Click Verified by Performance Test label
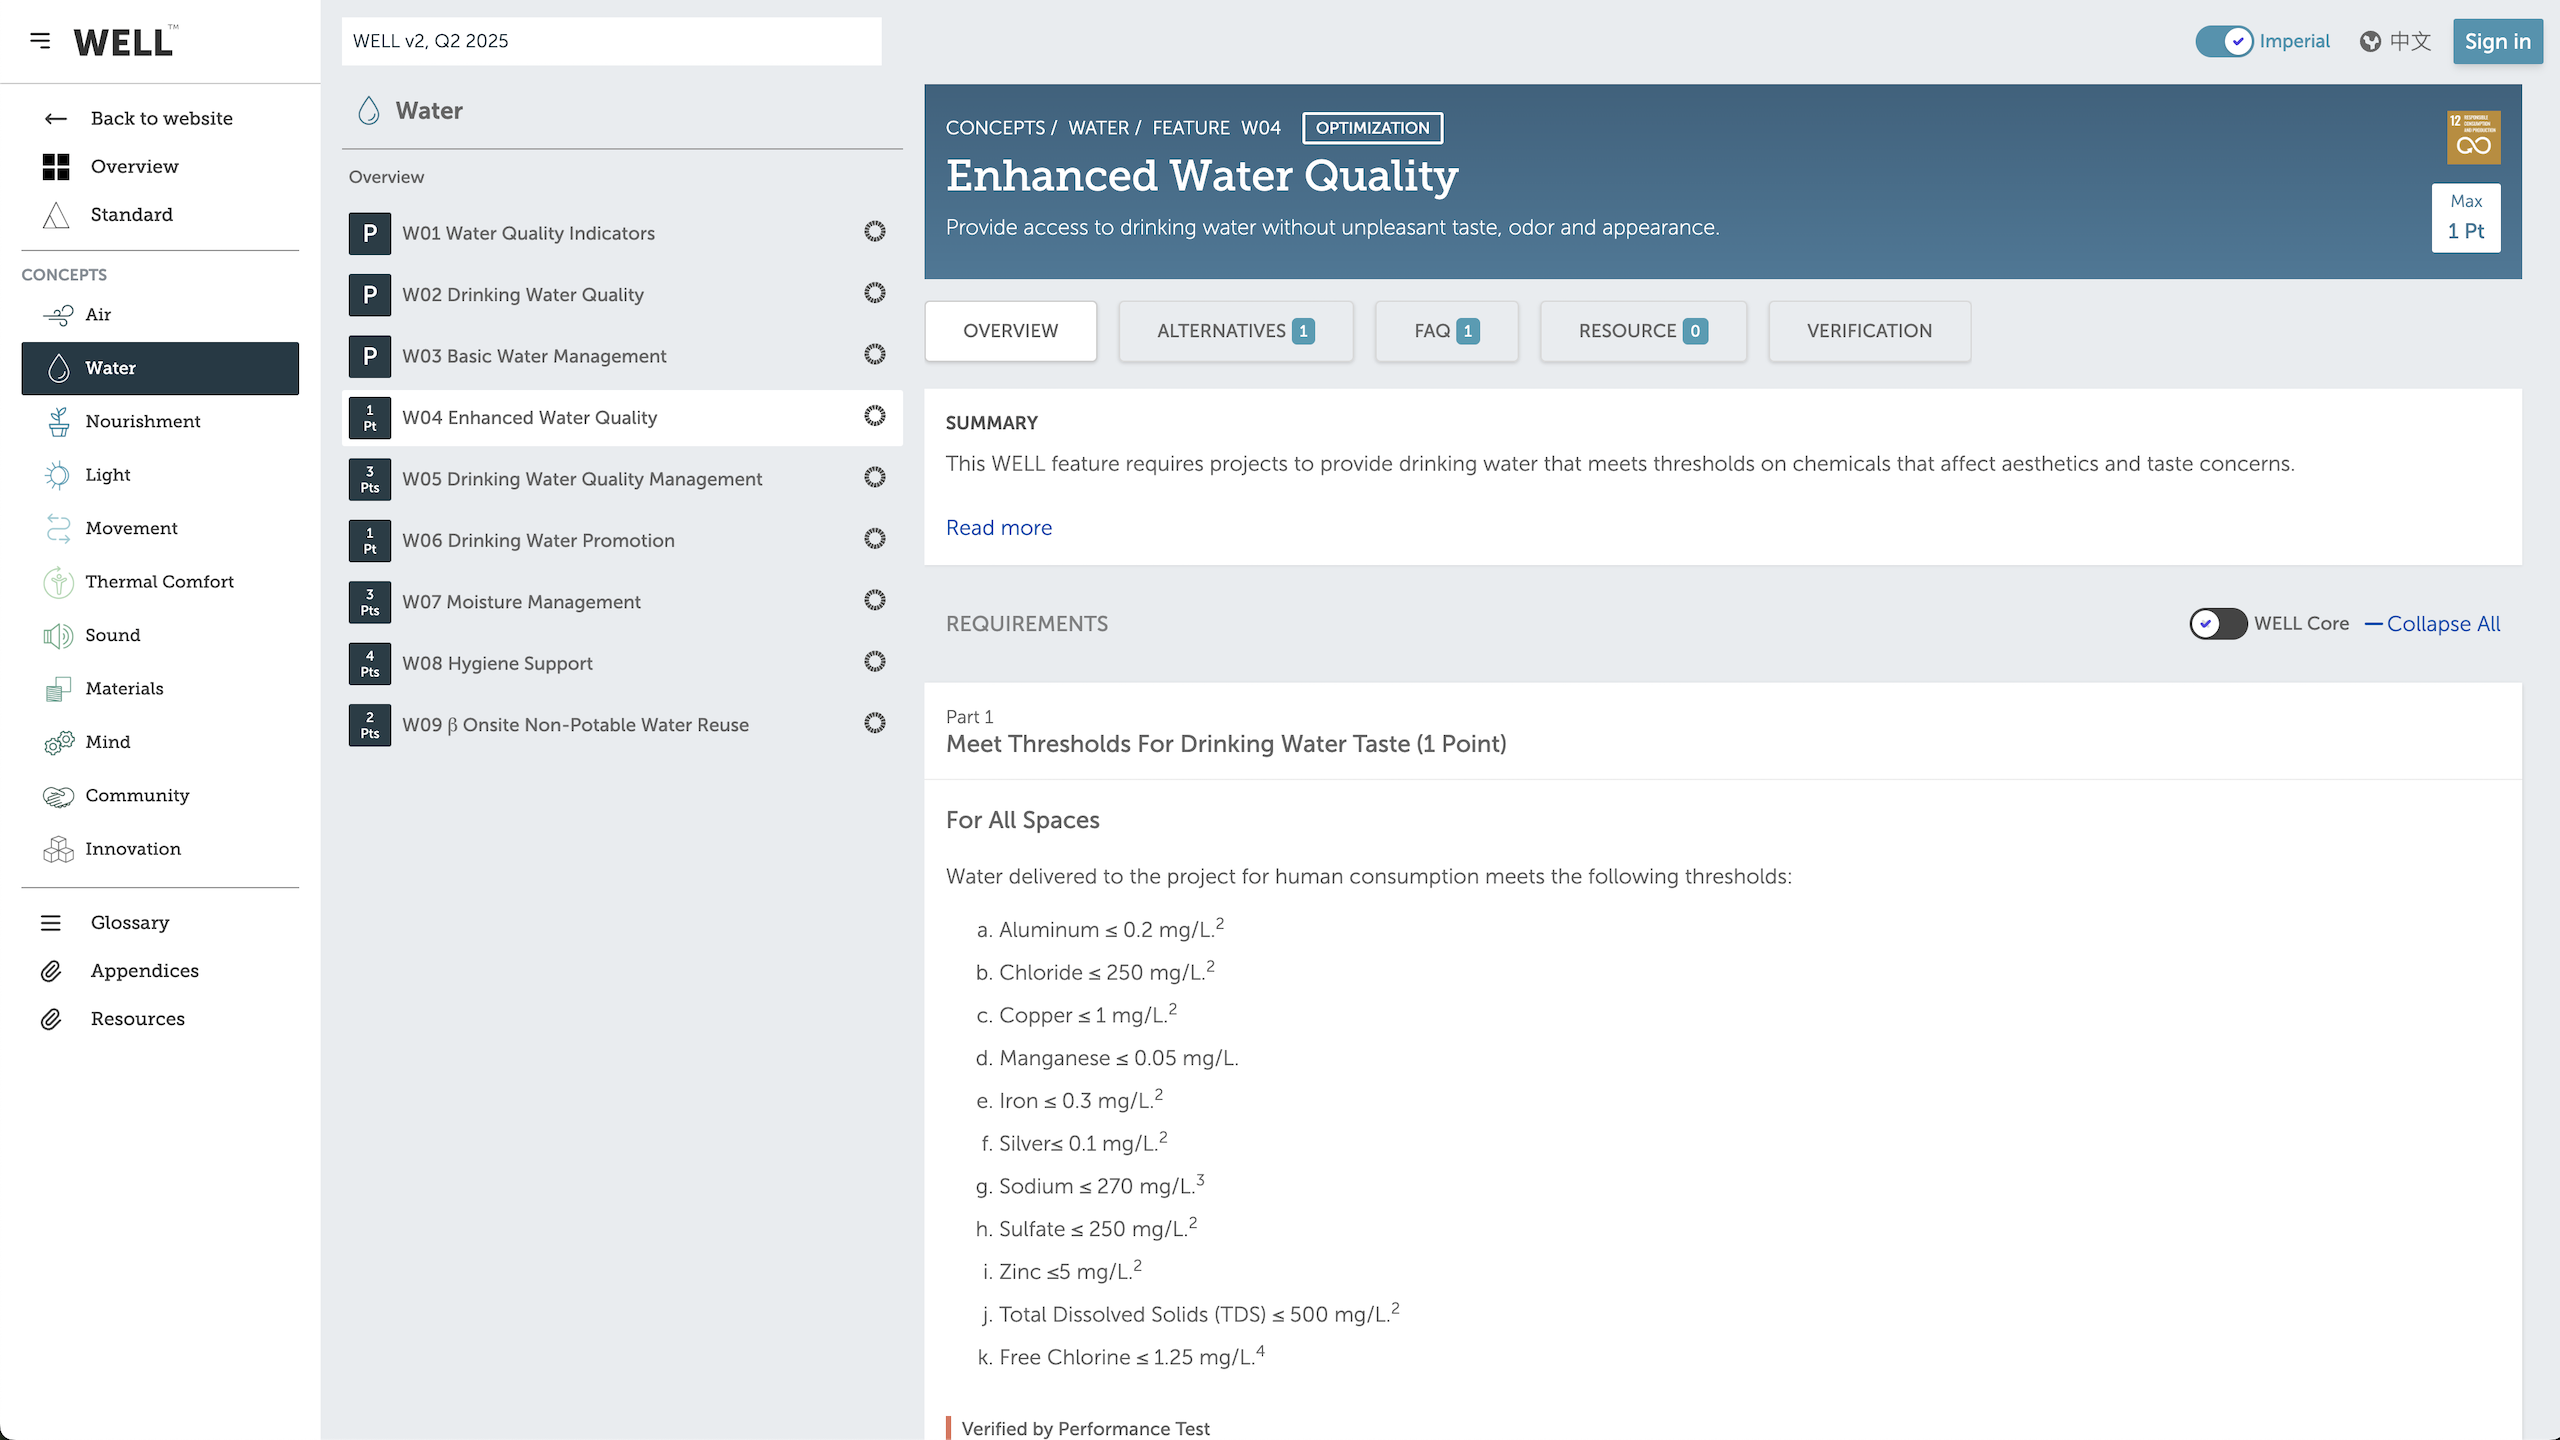 click(x=1085, y=1428)
